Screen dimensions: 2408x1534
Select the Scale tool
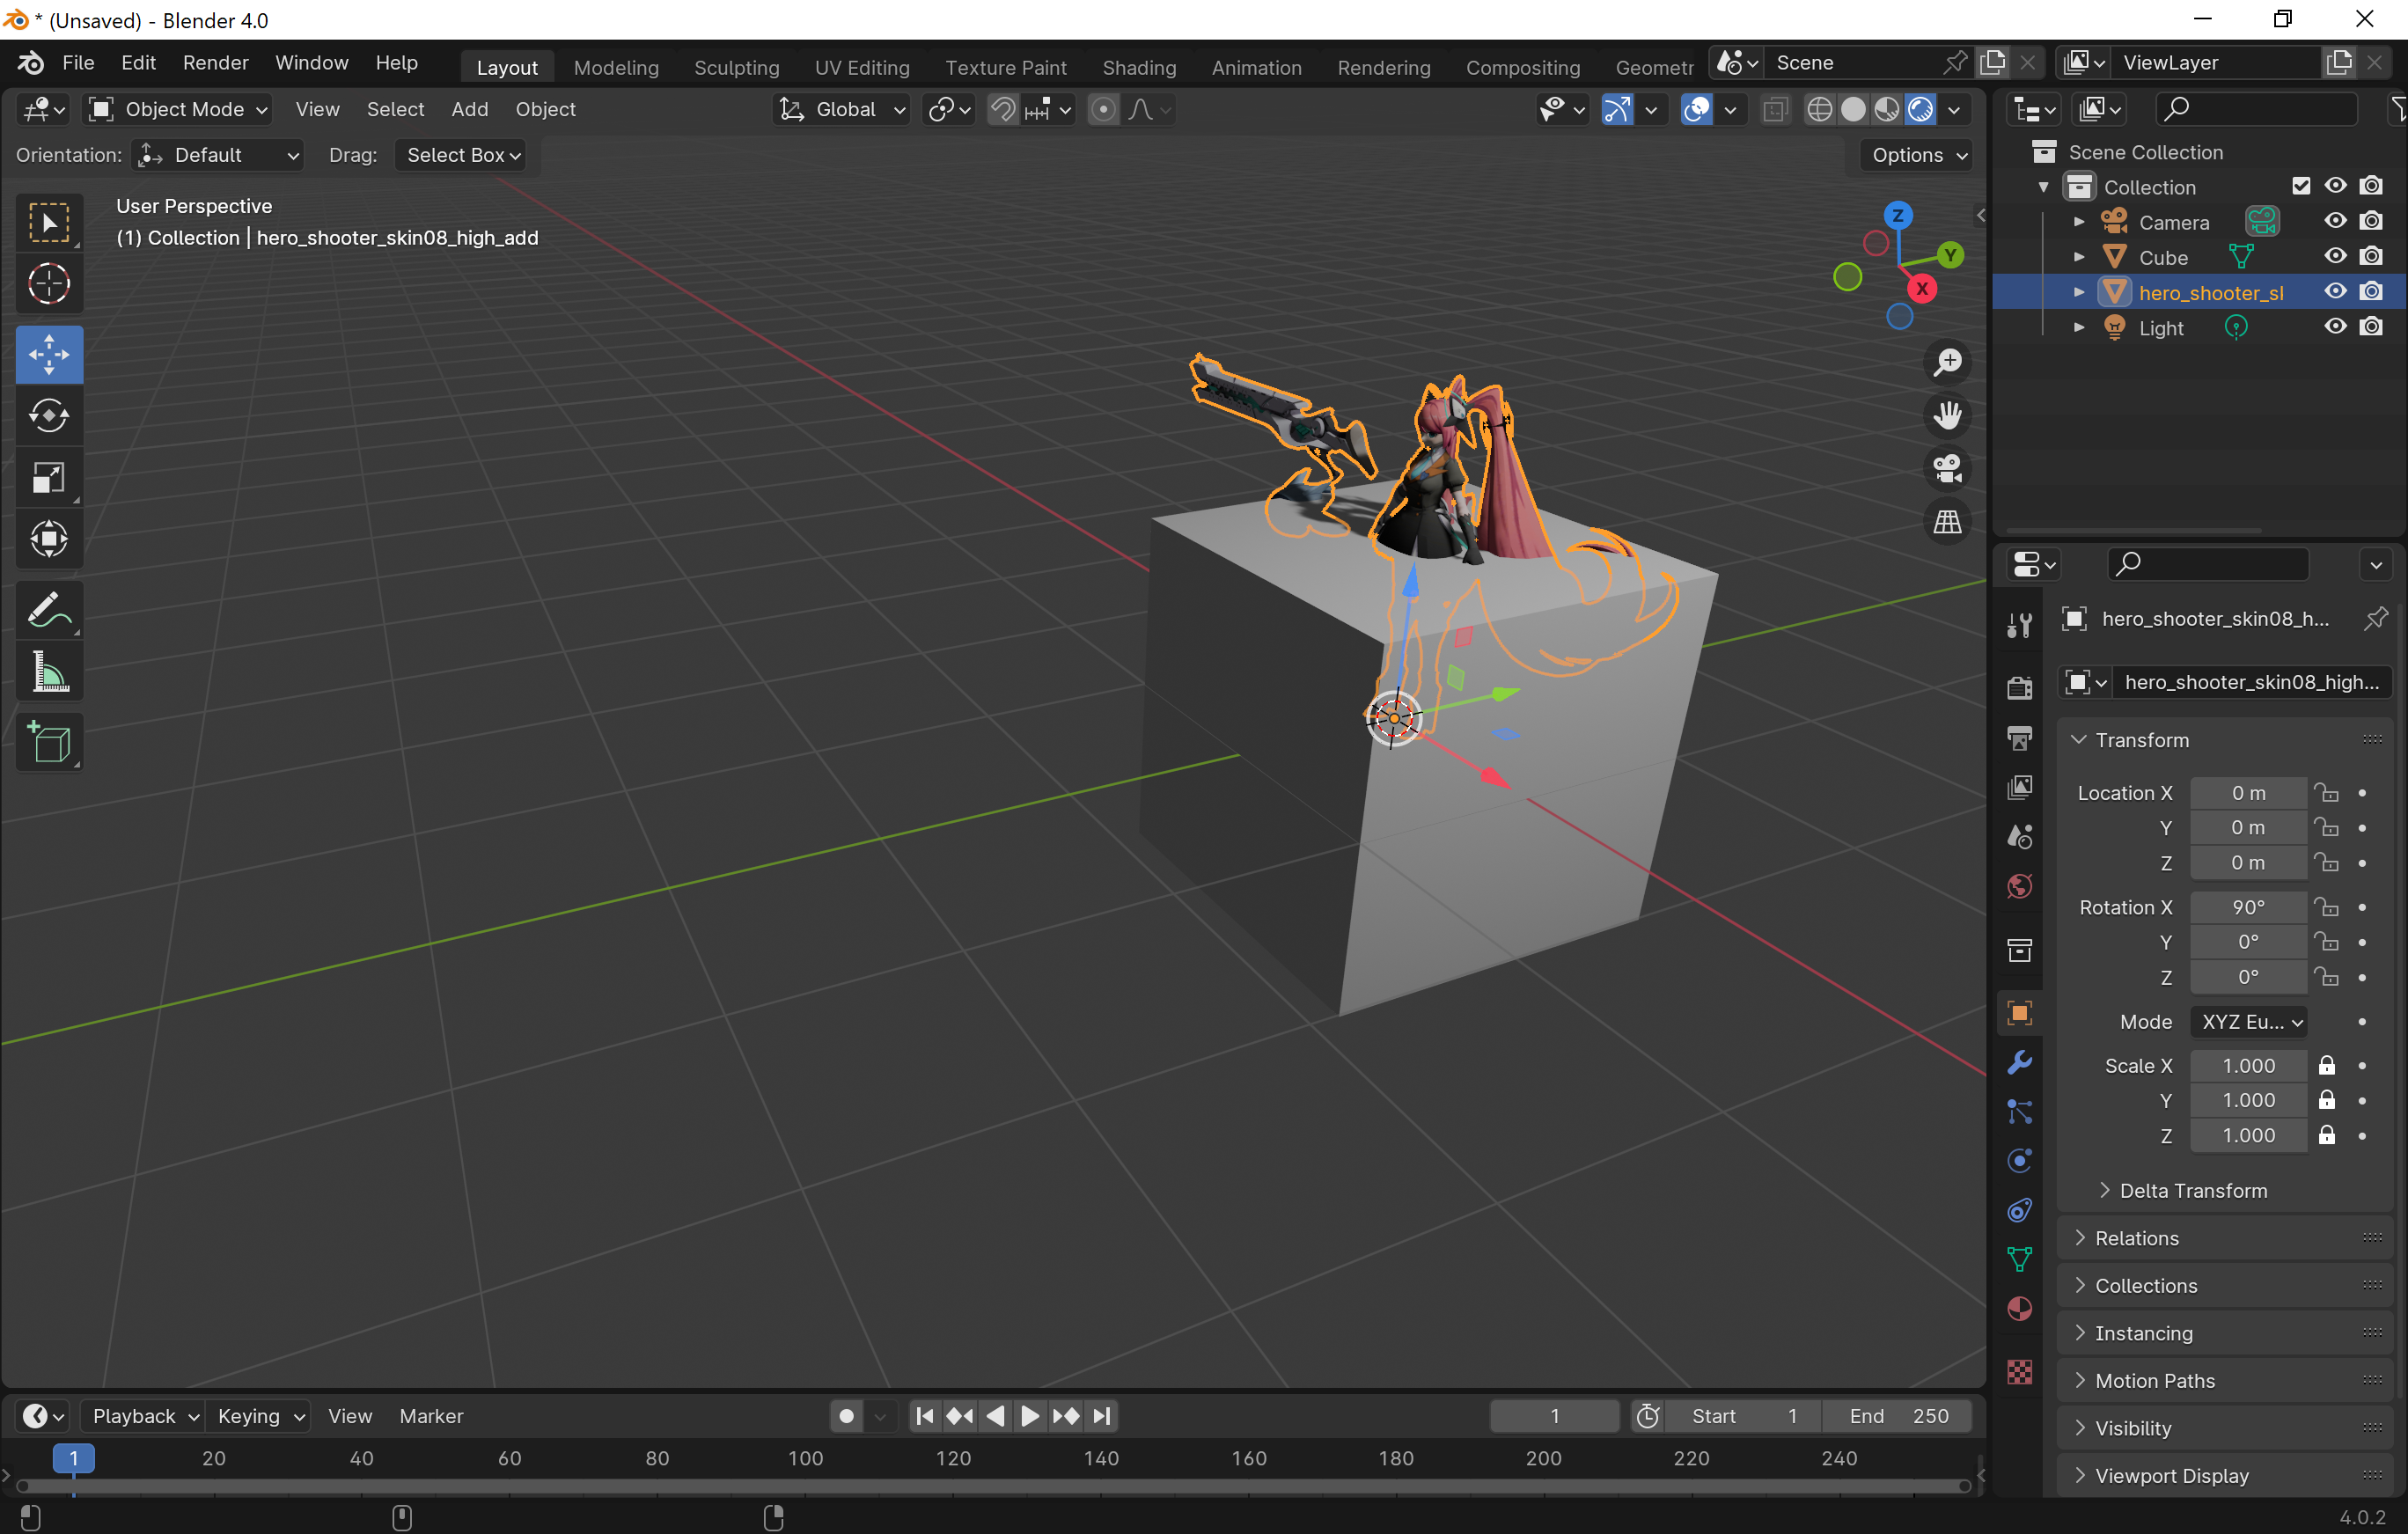(x=49, y=478)
